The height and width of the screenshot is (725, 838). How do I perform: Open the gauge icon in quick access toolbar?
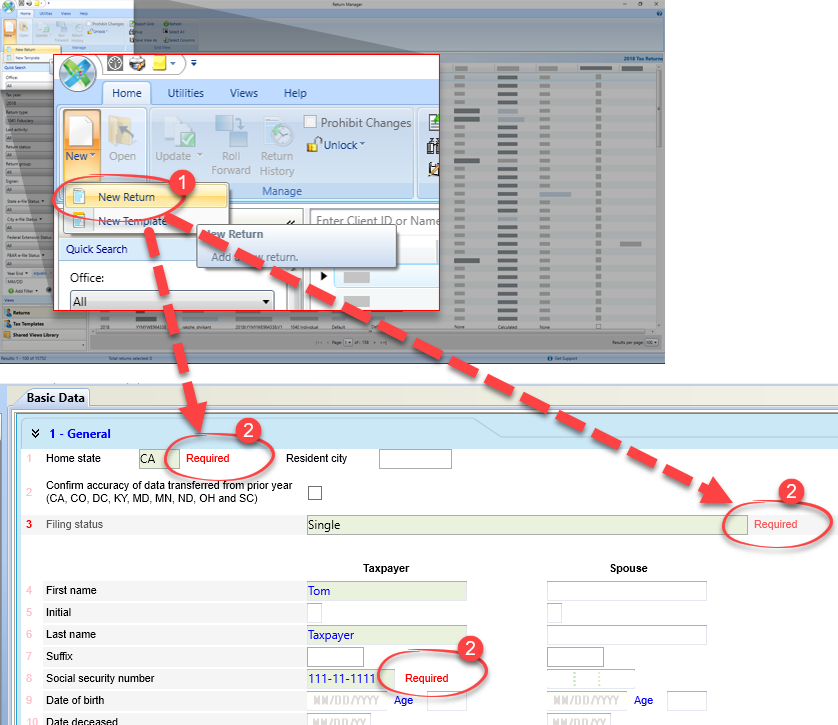[x=115, y=64]
